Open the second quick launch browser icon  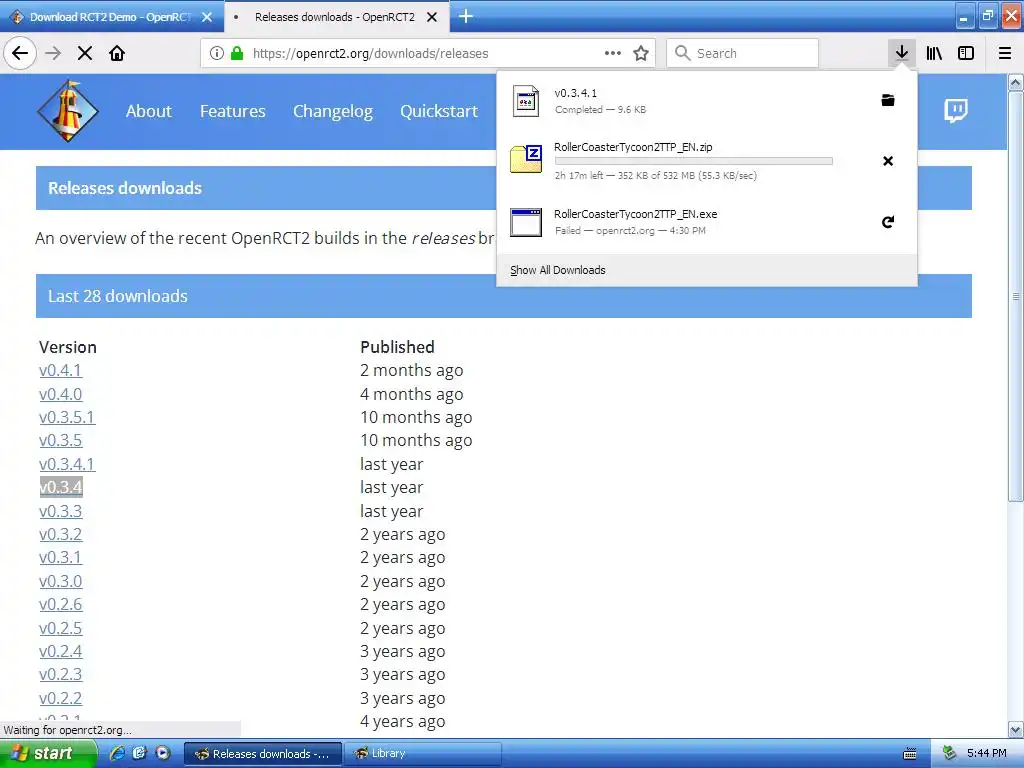(x=140, y=753)
